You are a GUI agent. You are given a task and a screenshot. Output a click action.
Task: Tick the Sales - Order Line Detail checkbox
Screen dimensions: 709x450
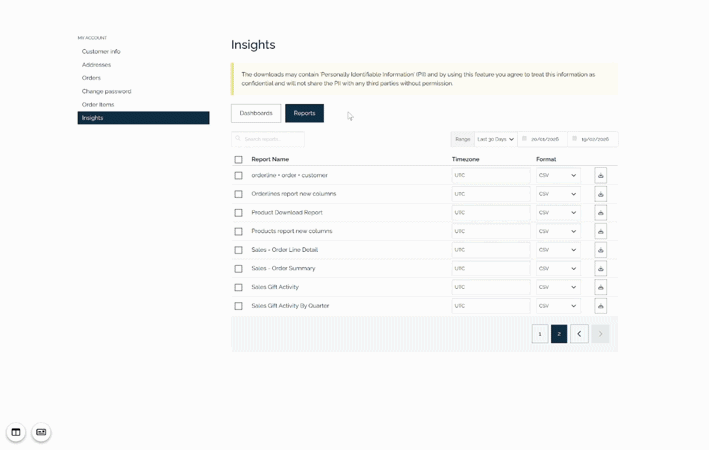[x=238, y=250]
